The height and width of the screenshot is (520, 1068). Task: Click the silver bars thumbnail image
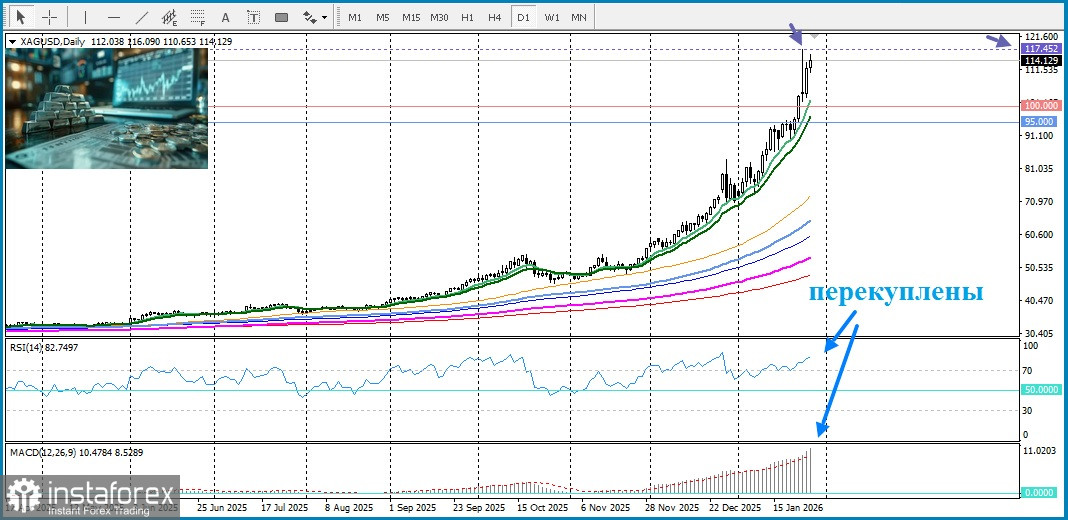107,108
